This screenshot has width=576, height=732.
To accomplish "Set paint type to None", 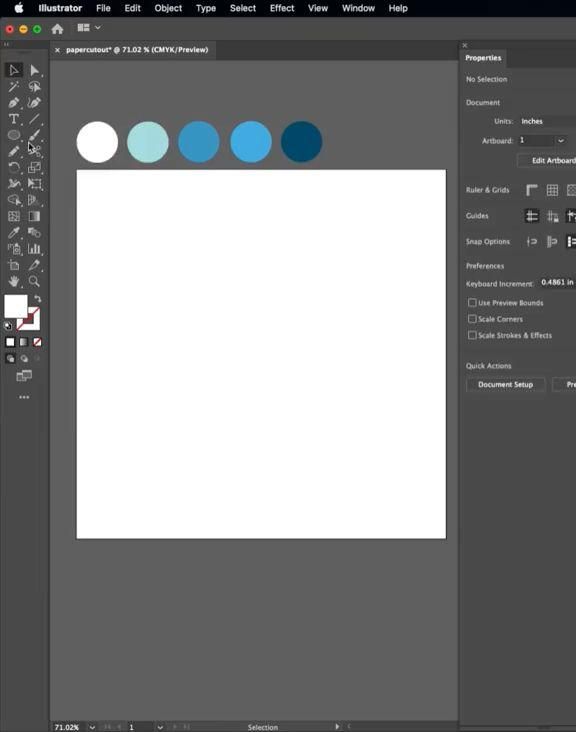I will [37, 342].
